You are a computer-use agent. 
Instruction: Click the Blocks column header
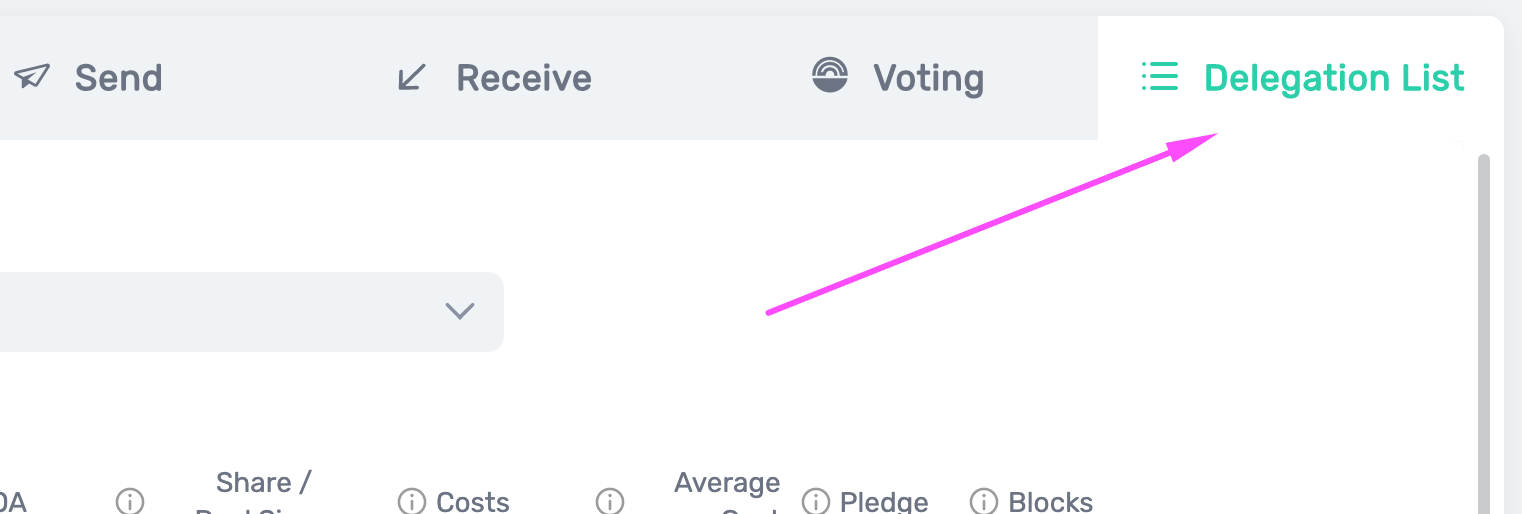pyautogui.click(x=1050, y=501)
